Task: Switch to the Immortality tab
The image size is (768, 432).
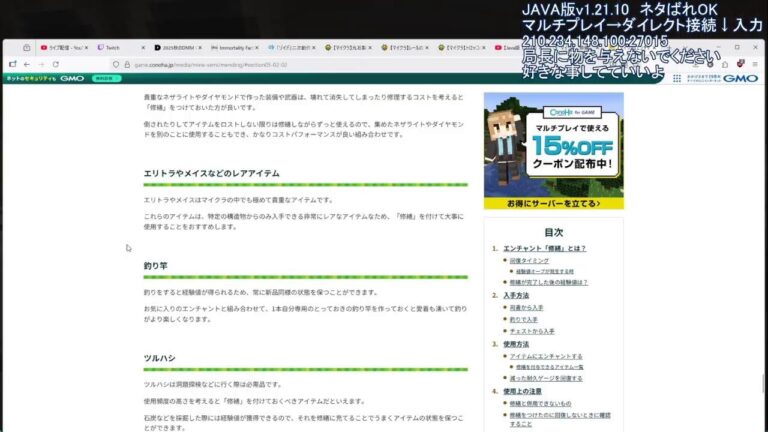Action: 241,47
